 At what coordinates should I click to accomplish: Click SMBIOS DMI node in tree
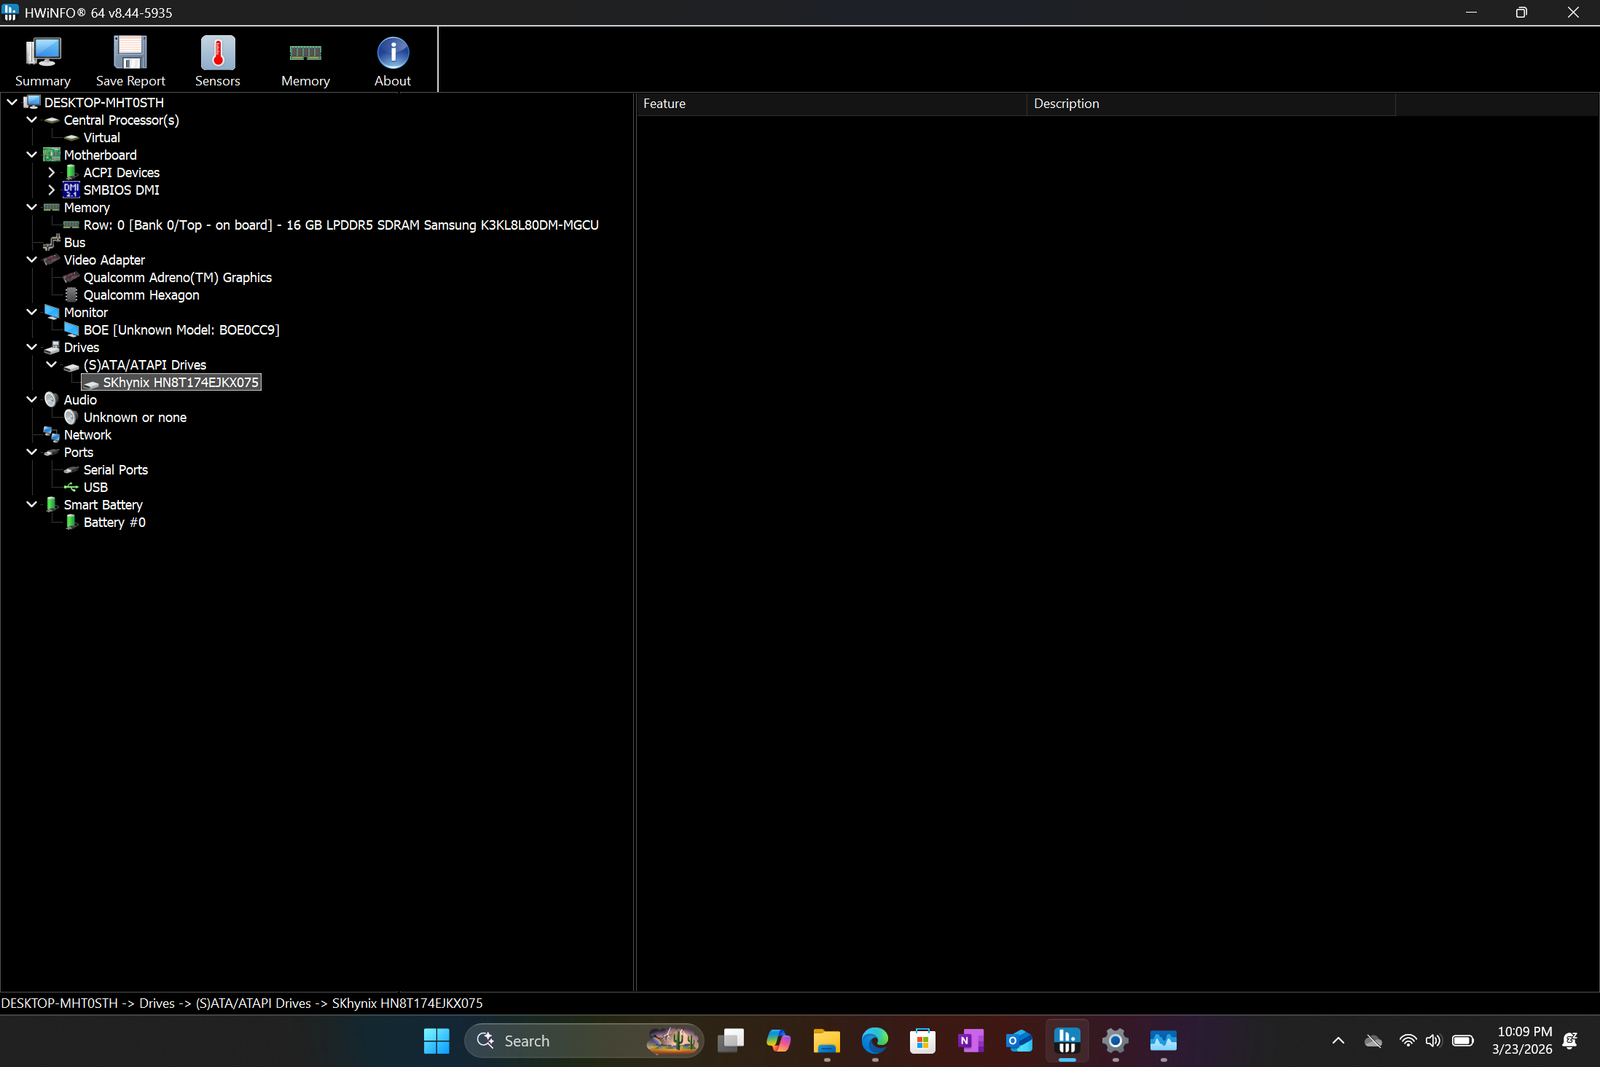coord(121,190)
